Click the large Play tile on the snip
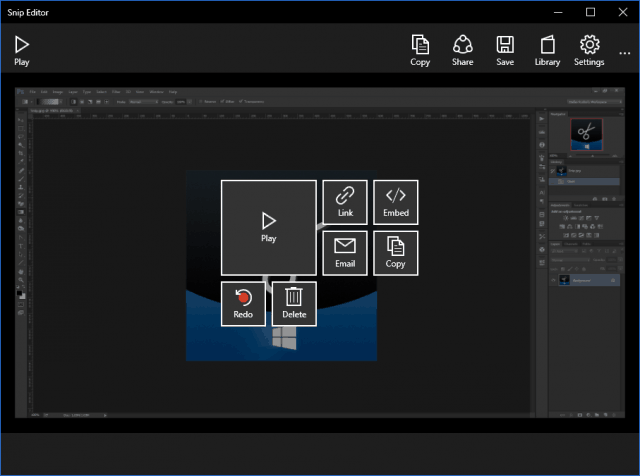 pos(269,228)
